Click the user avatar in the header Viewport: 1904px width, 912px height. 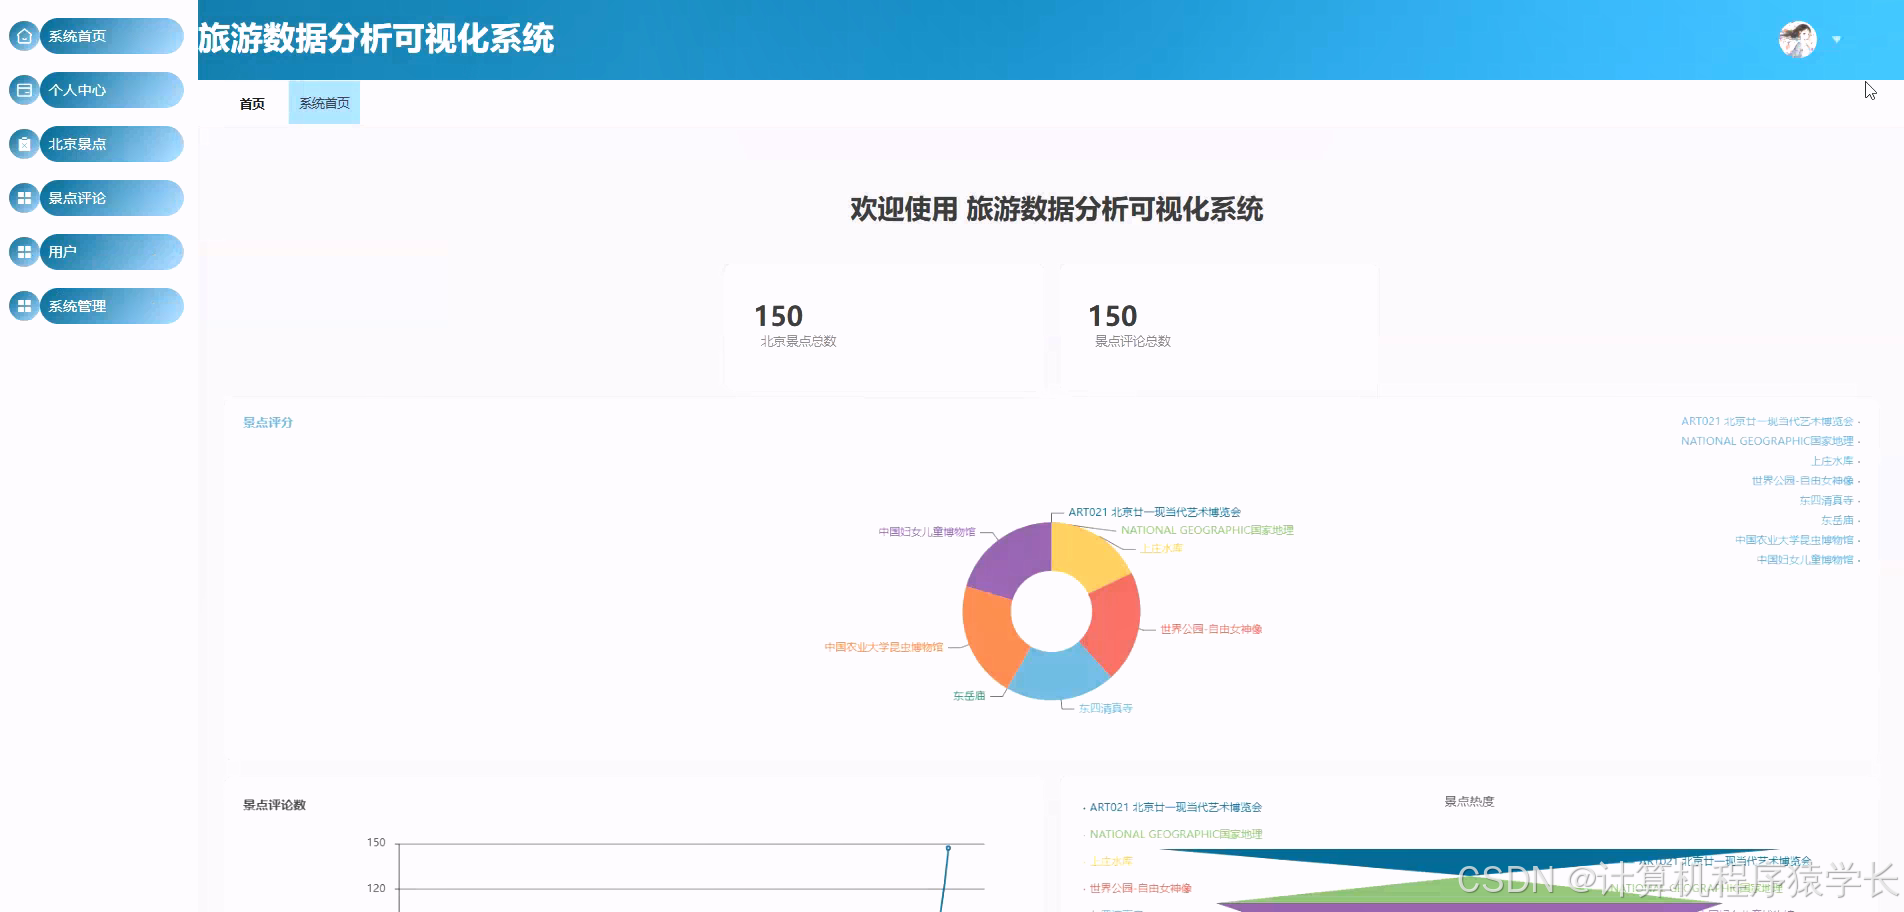point(1796,40)
